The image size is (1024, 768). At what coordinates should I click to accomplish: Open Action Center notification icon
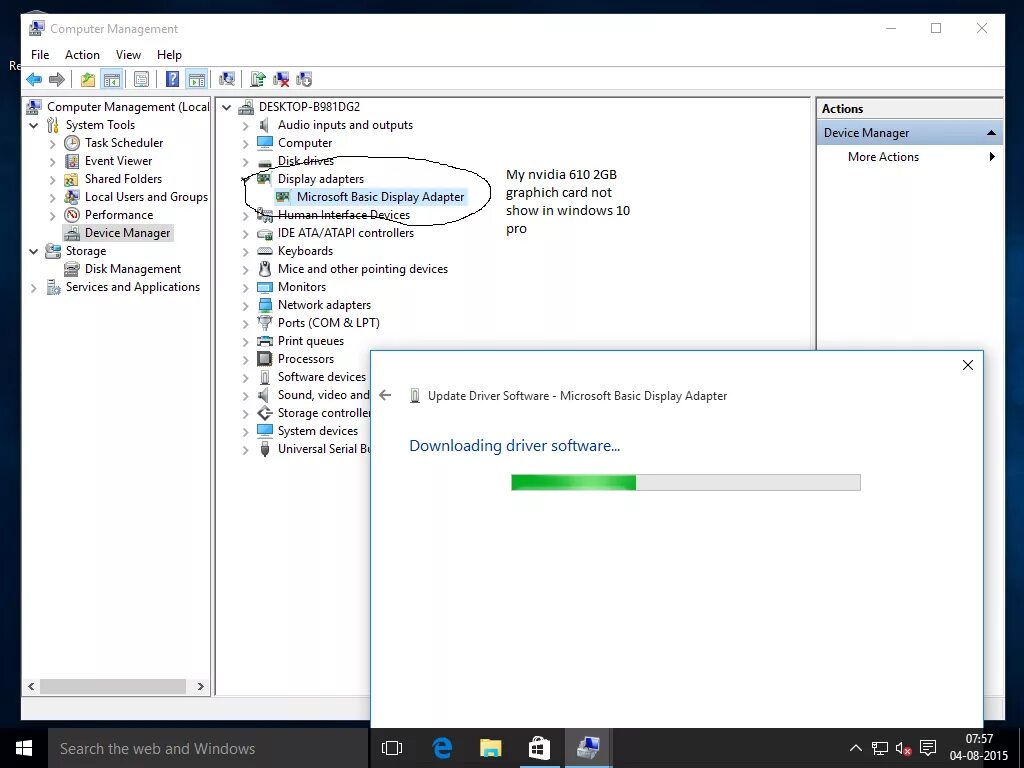pyautogui.click(x=927, y=748)
